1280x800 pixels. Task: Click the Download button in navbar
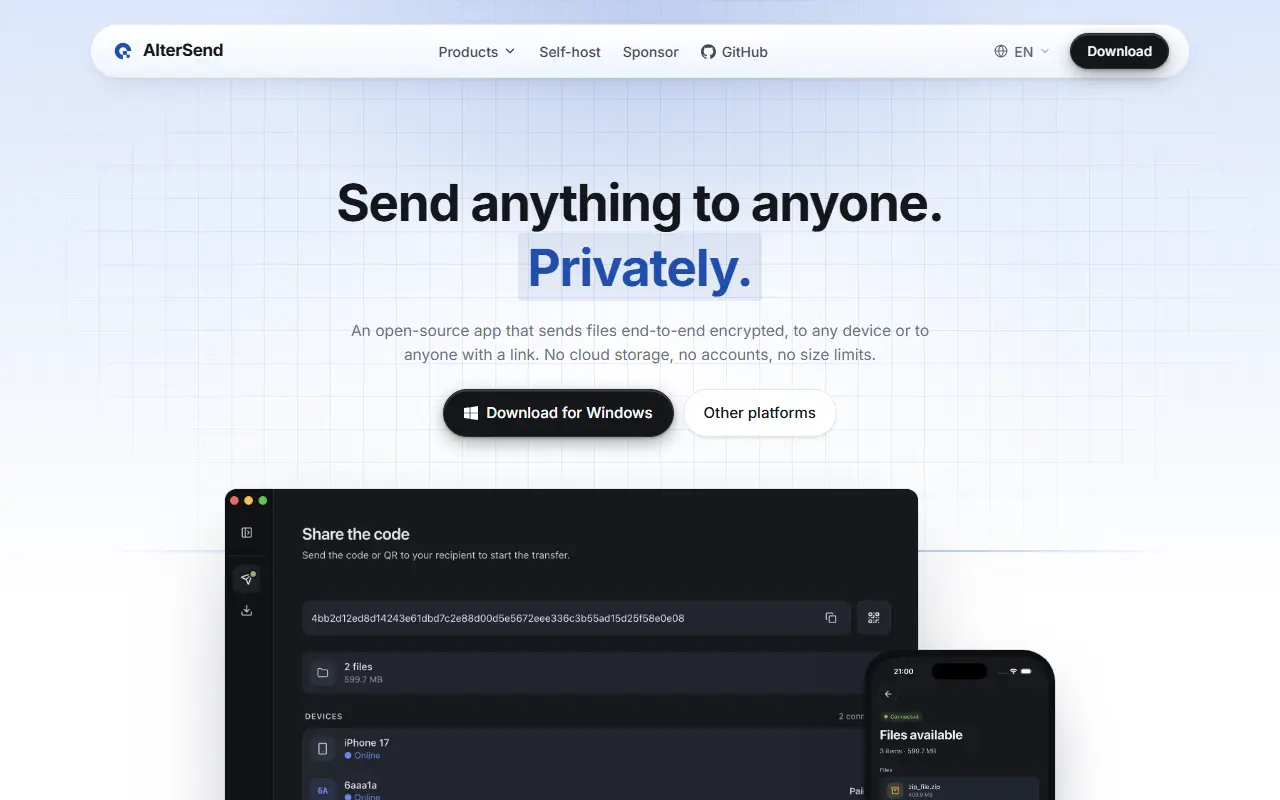1119,51
